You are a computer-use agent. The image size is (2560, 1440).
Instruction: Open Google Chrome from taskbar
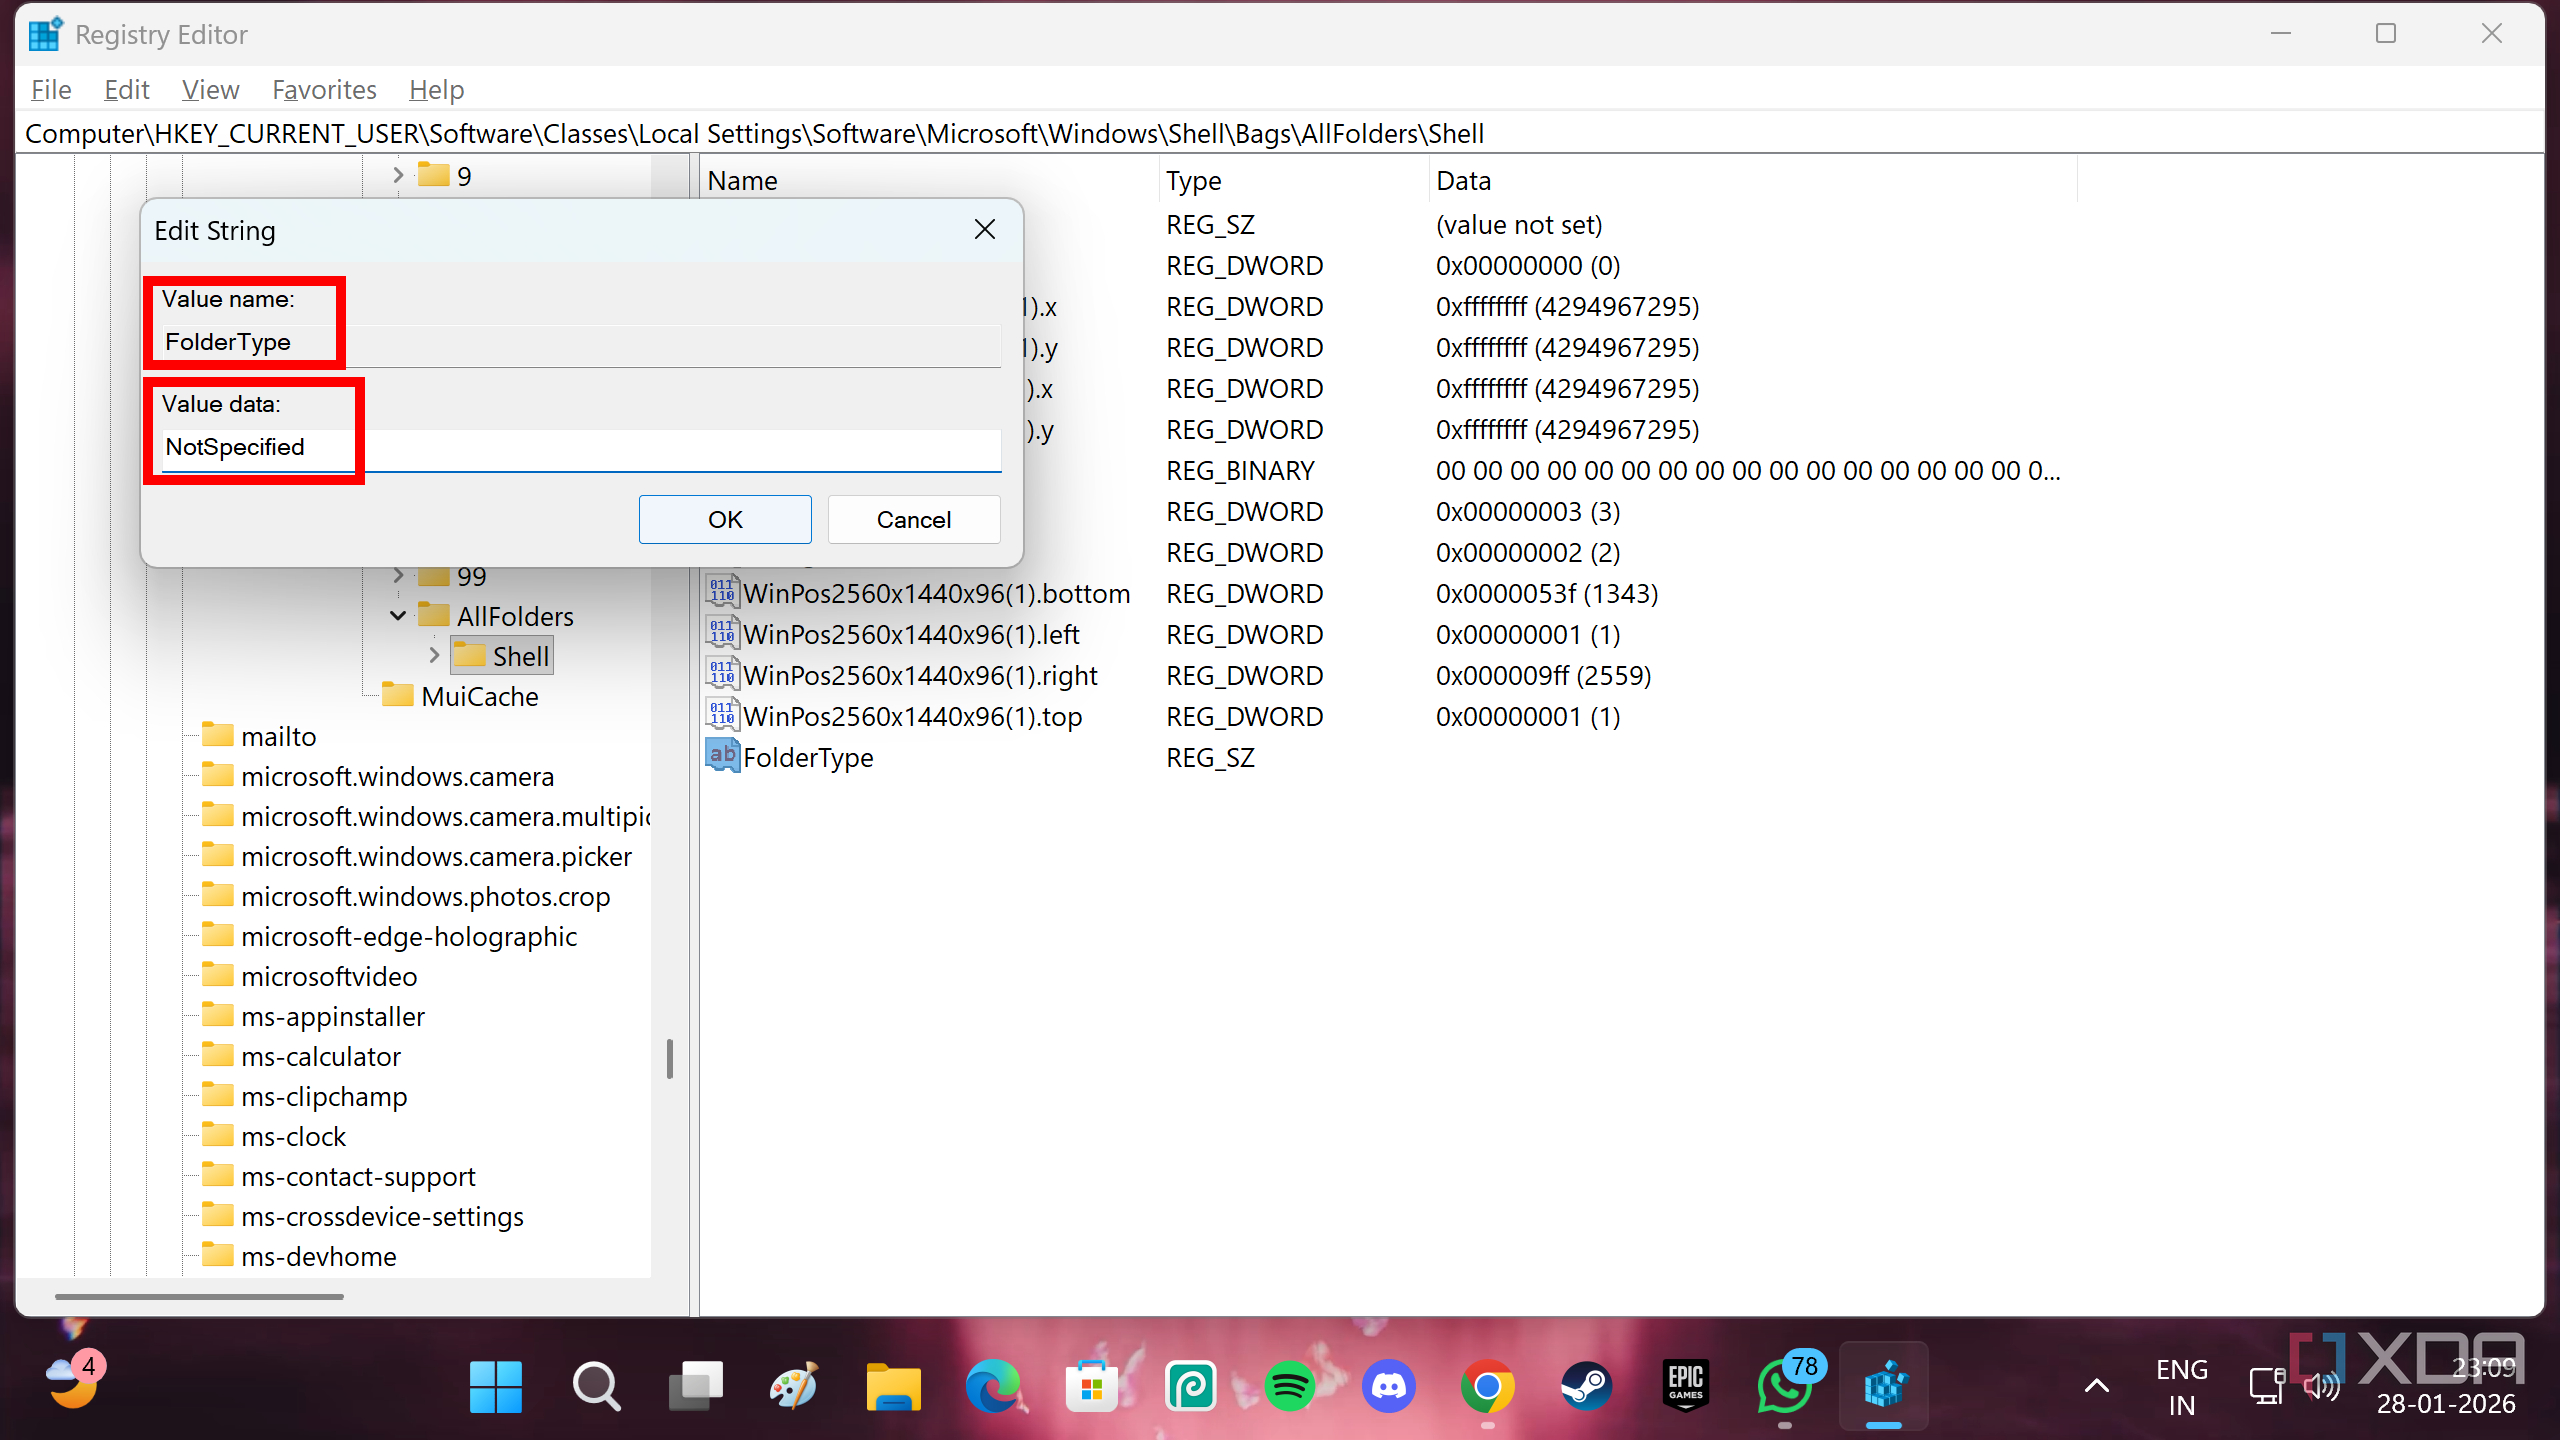click(x=1487, y=1387)
